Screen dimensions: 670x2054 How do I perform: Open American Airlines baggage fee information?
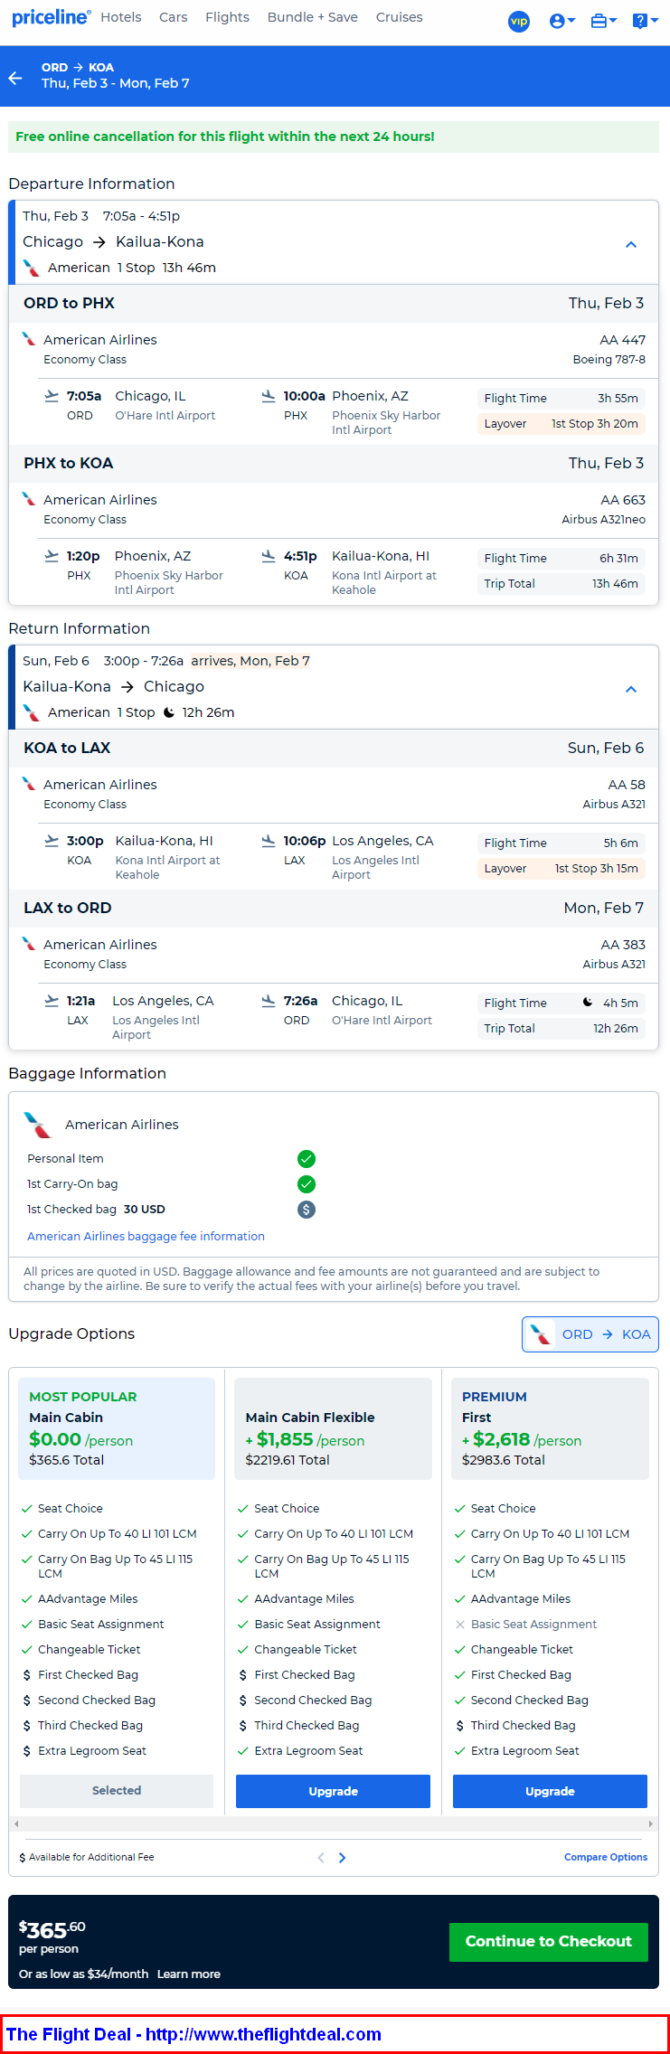[146, 1237]
